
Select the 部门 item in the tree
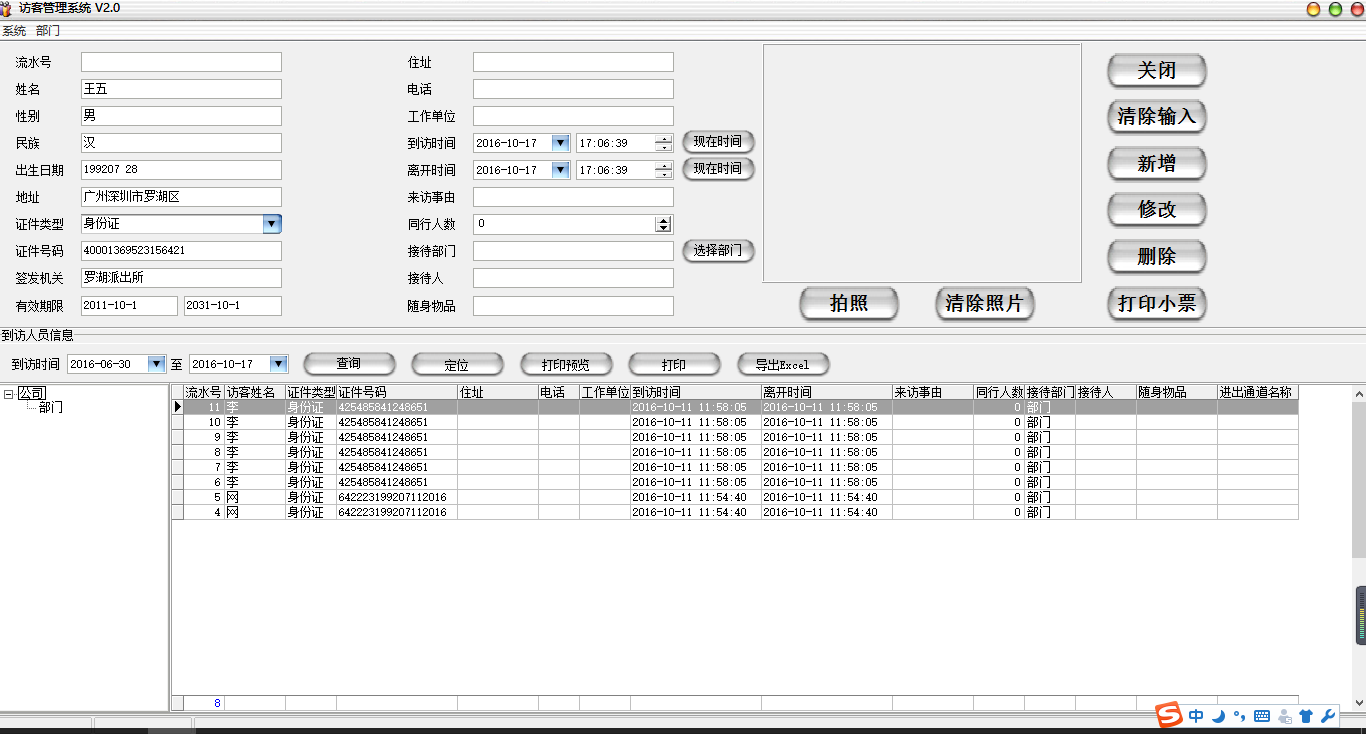tap(51, 408)
